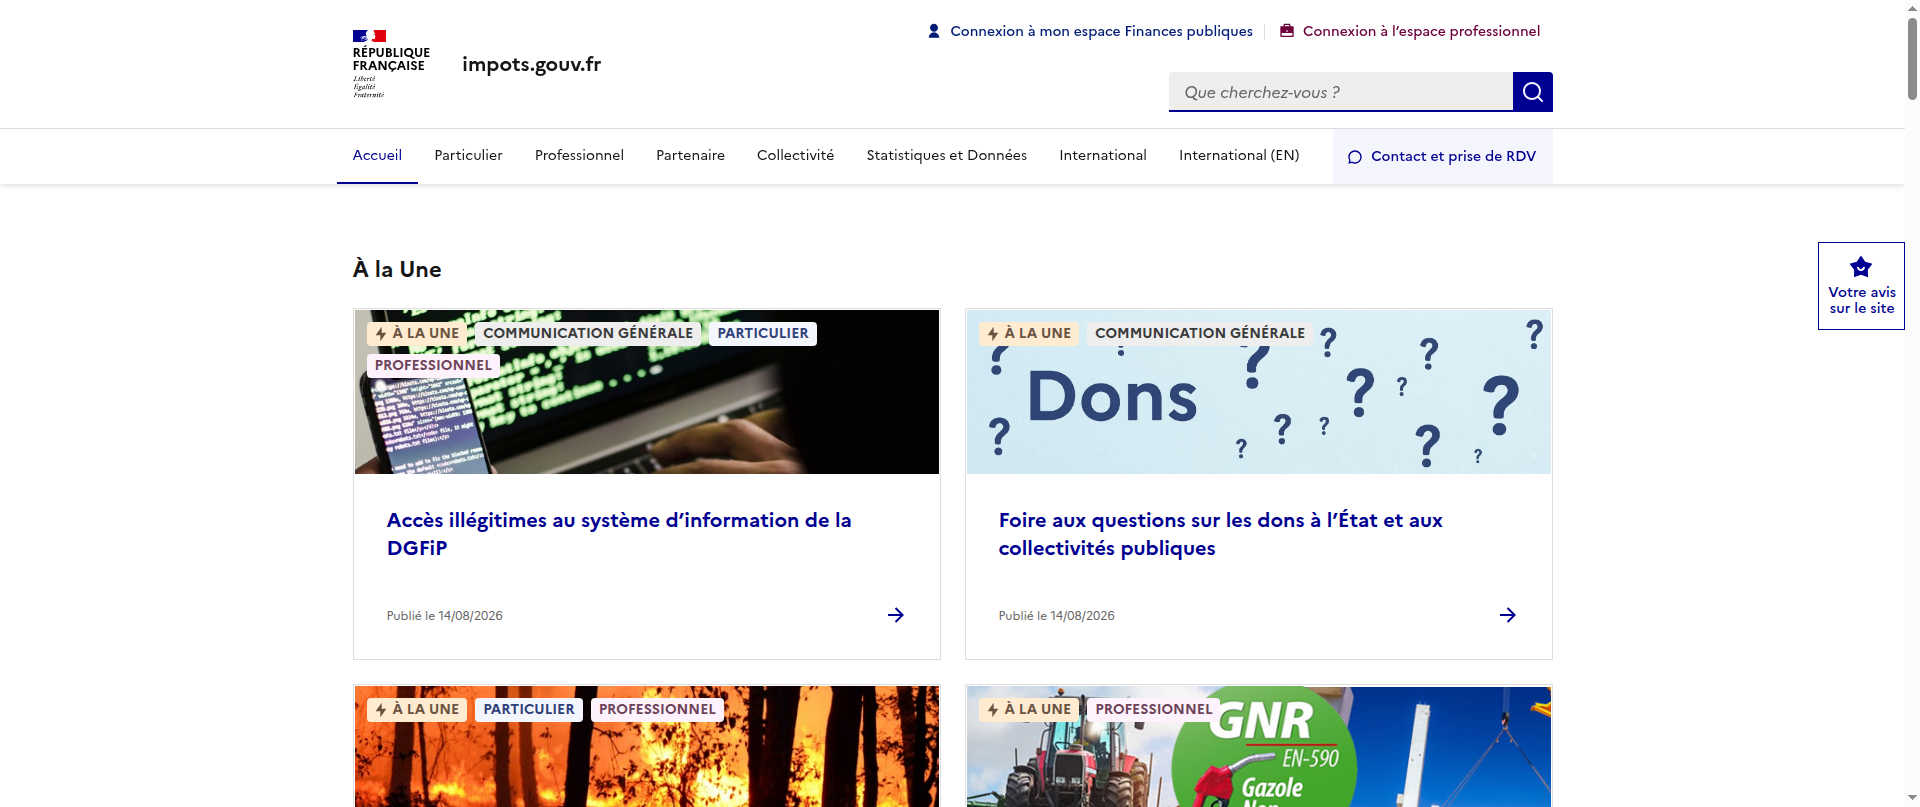This screenshot has height=807, width=1920.
Task: Click the PROFESSIONNEL tag on the GNR card
Action: [x=1153, y=710]
